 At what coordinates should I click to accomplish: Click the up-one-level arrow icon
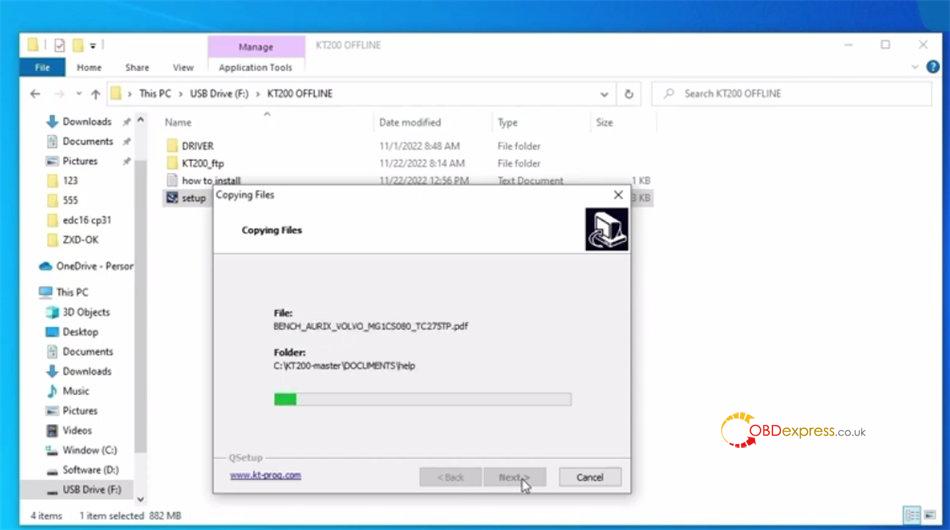(x=96, y=94)
